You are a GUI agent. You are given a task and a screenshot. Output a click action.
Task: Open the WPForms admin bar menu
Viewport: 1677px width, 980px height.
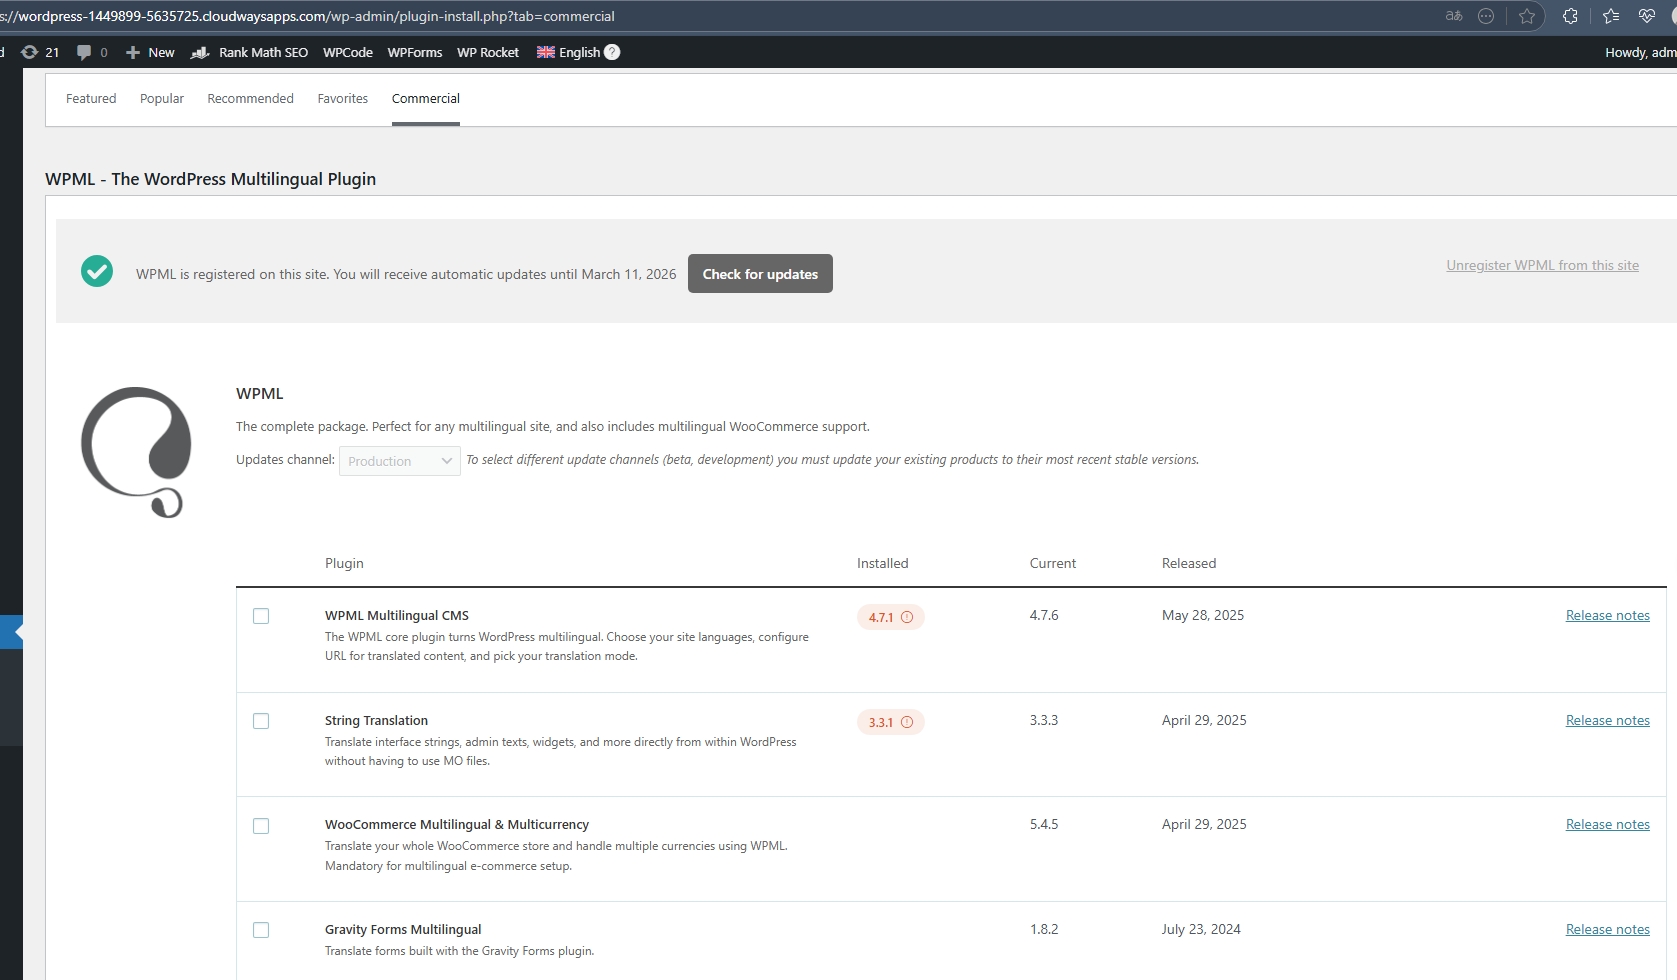[x=415, y=52]
